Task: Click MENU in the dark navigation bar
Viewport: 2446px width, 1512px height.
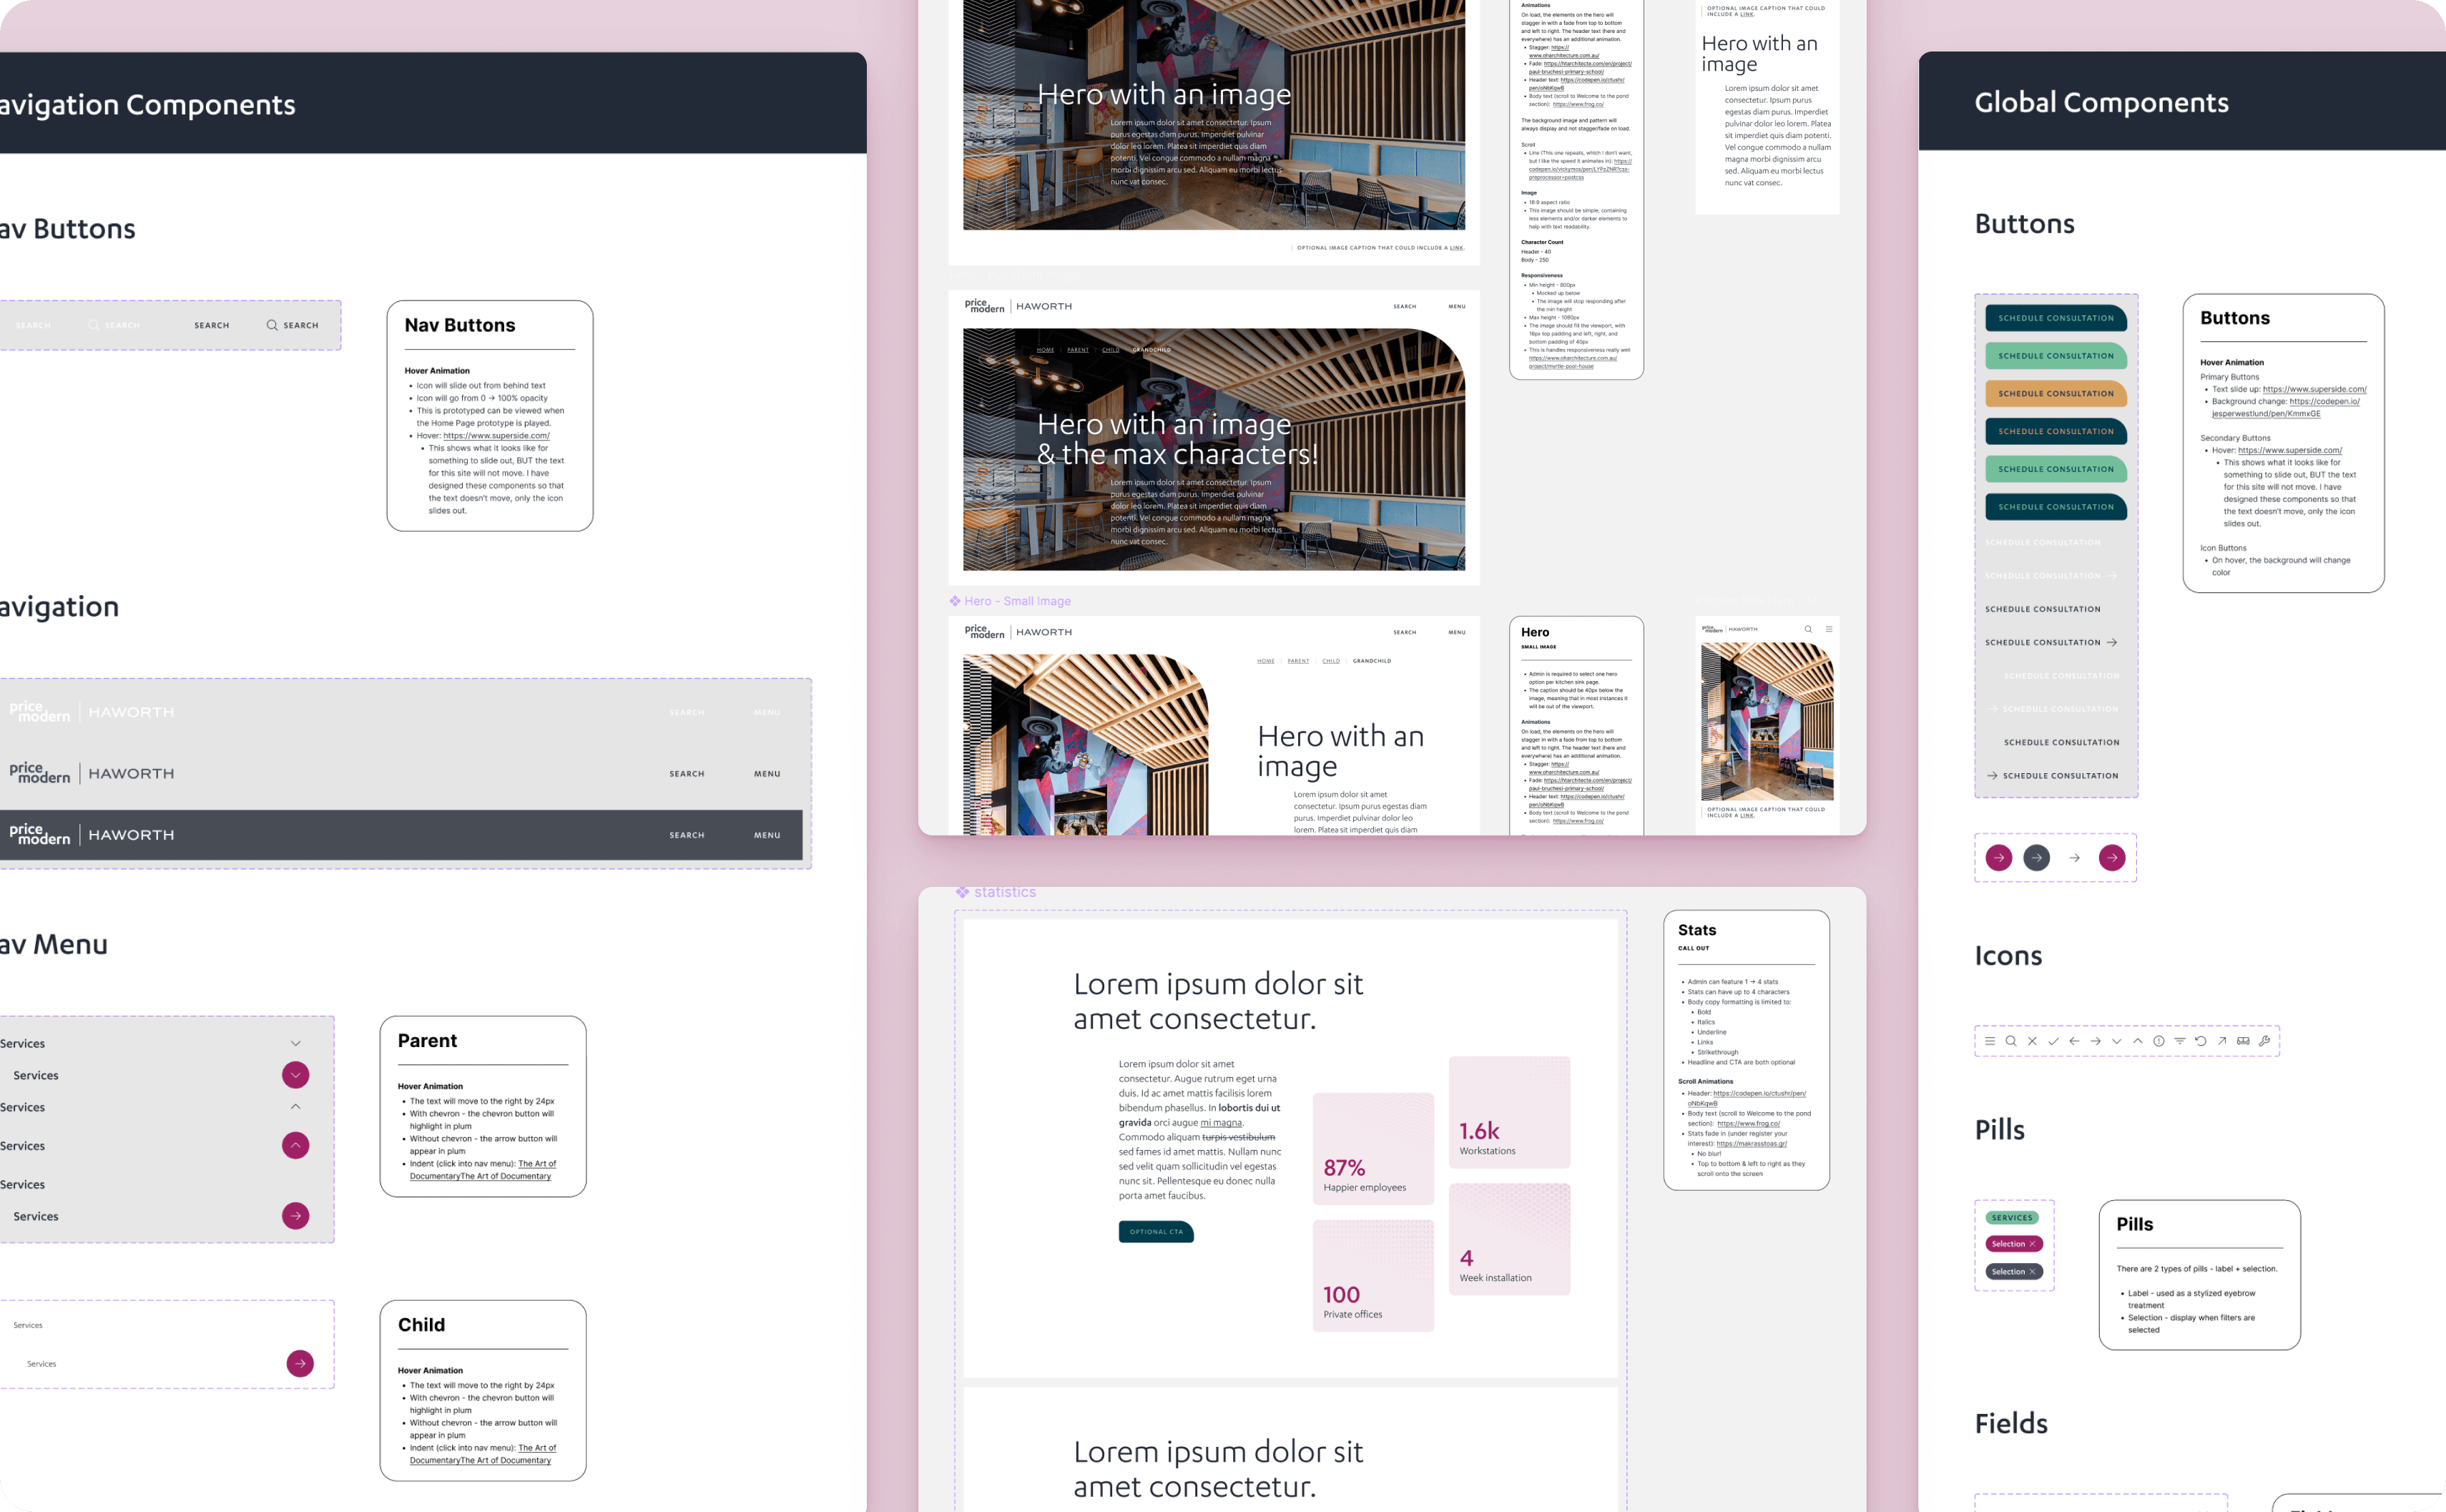Action: pyautogui.click(x=767, y=835)
